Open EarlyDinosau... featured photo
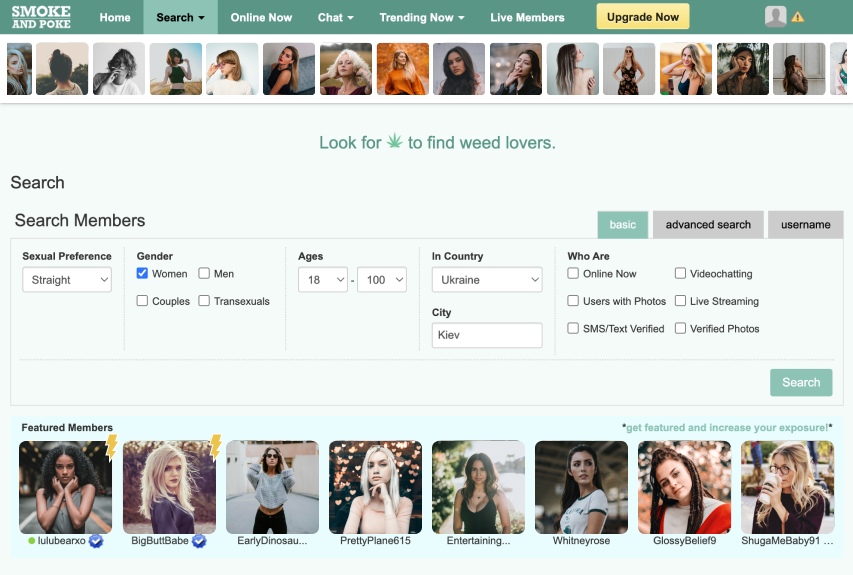 pyautogui.click(x=272, y=487)
